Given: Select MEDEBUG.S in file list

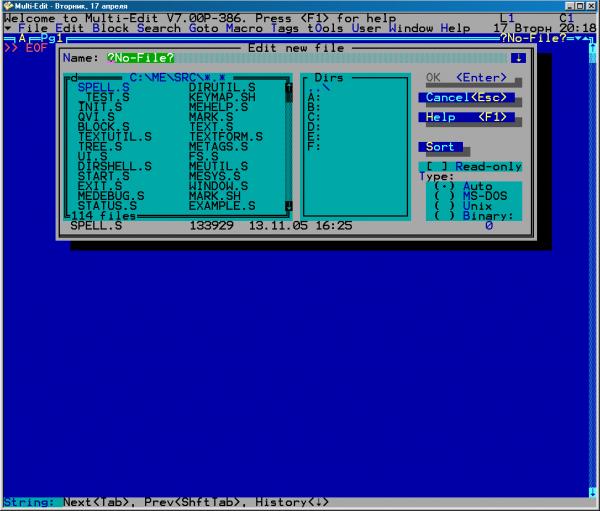Looking at the screenshot, I should 111,196.
